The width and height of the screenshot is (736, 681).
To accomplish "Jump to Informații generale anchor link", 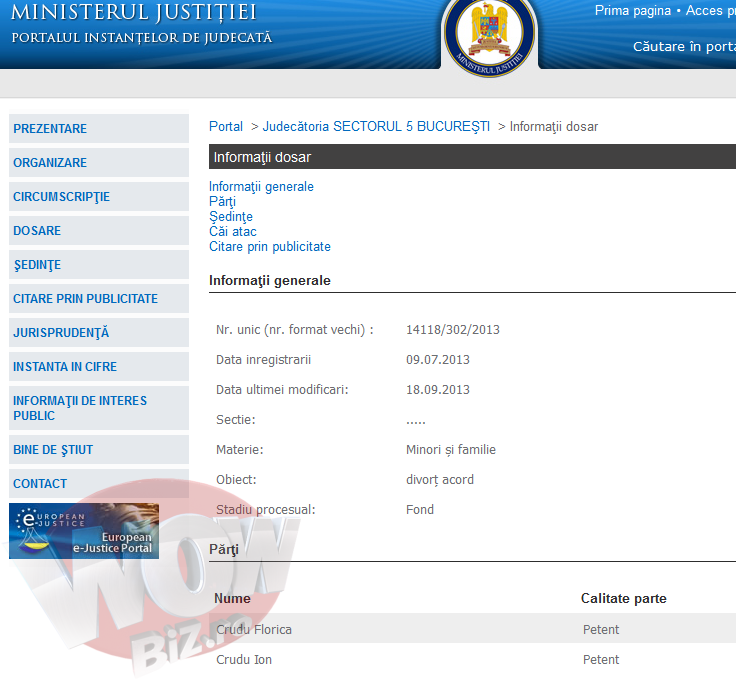I will [261, 187].
